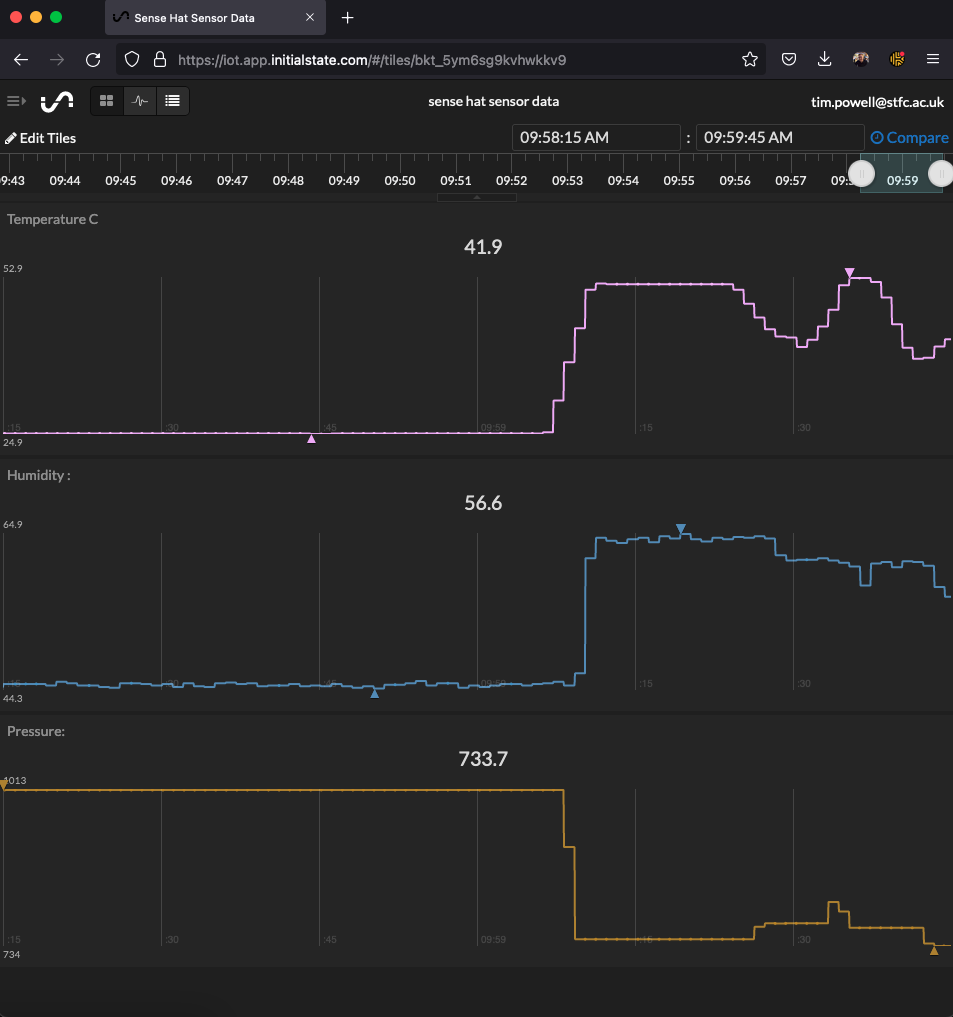Open a new browser tab

pos(348,18)
